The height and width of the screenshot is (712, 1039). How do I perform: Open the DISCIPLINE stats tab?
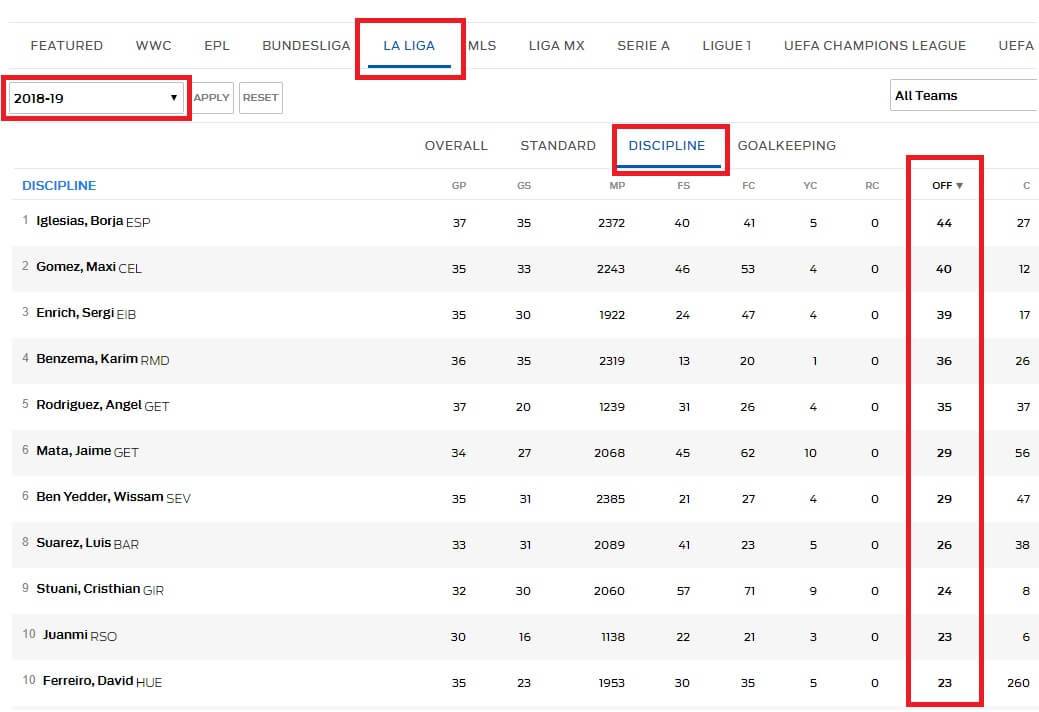(x=666, y=146)
